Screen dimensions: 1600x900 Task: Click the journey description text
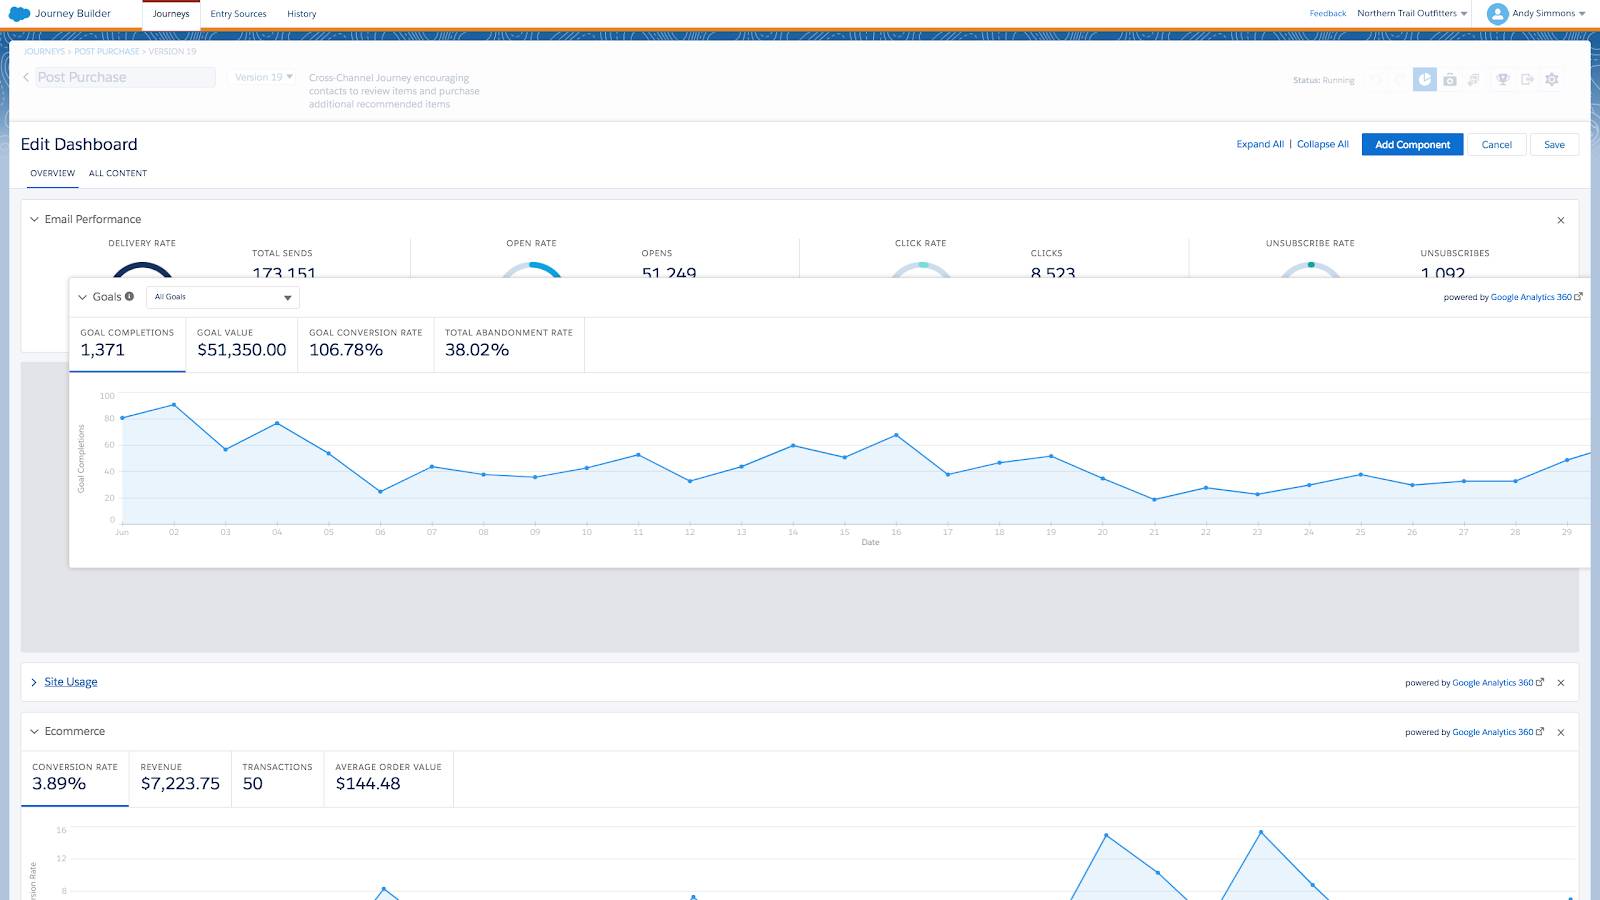click(394, 91)
